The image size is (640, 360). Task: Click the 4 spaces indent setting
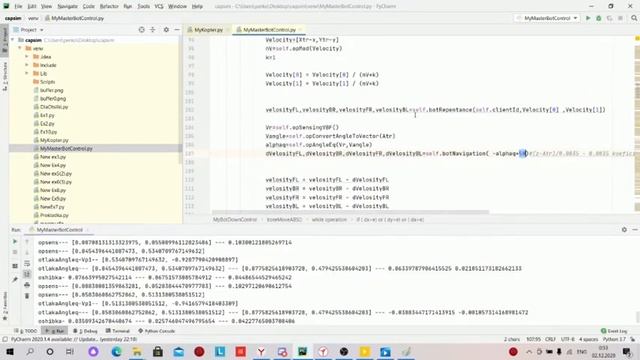pos(588,340)
